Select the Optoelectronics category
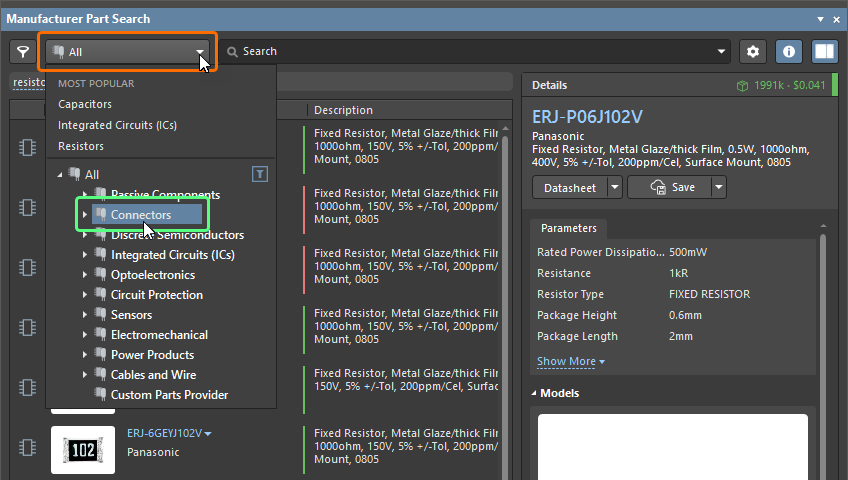 pyautogui.click(x=153, y=275)
